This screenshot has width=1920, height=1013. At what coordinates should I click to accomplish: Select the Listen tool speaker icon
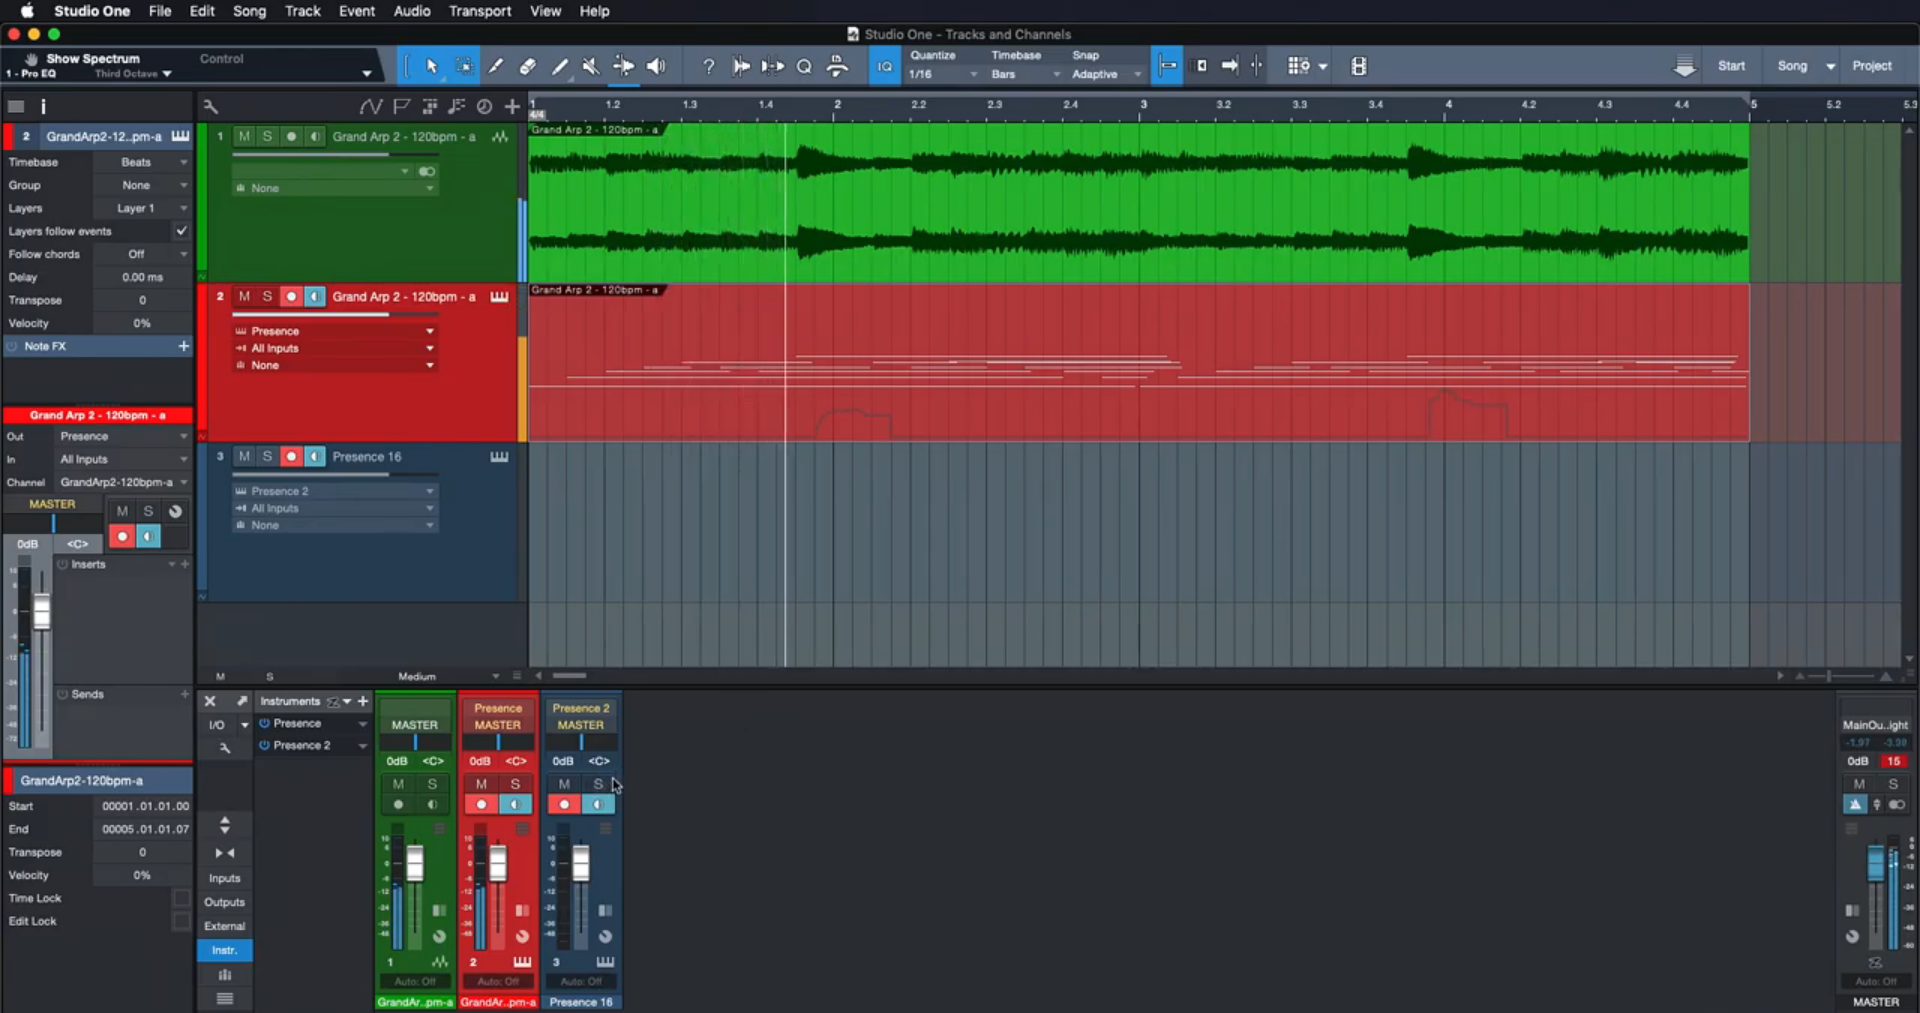pos(656,66)
